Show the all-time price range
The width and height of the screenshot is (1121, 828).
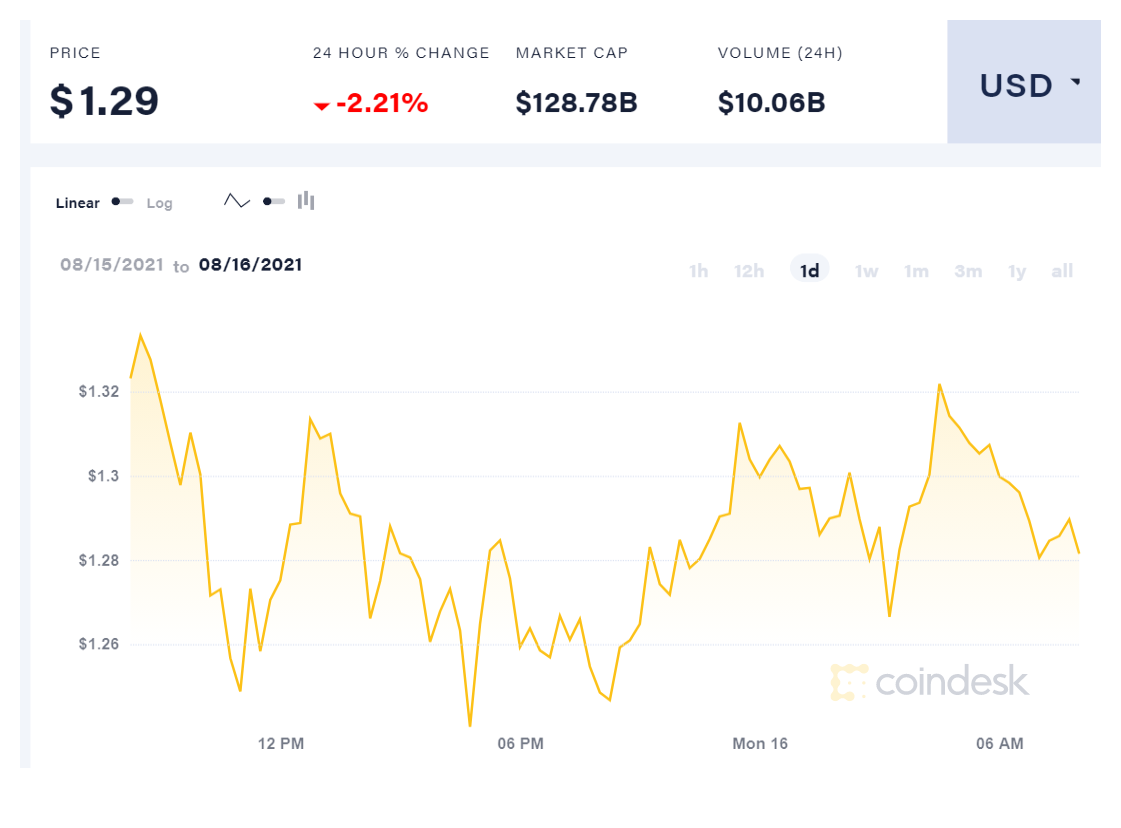point(1062,271)
